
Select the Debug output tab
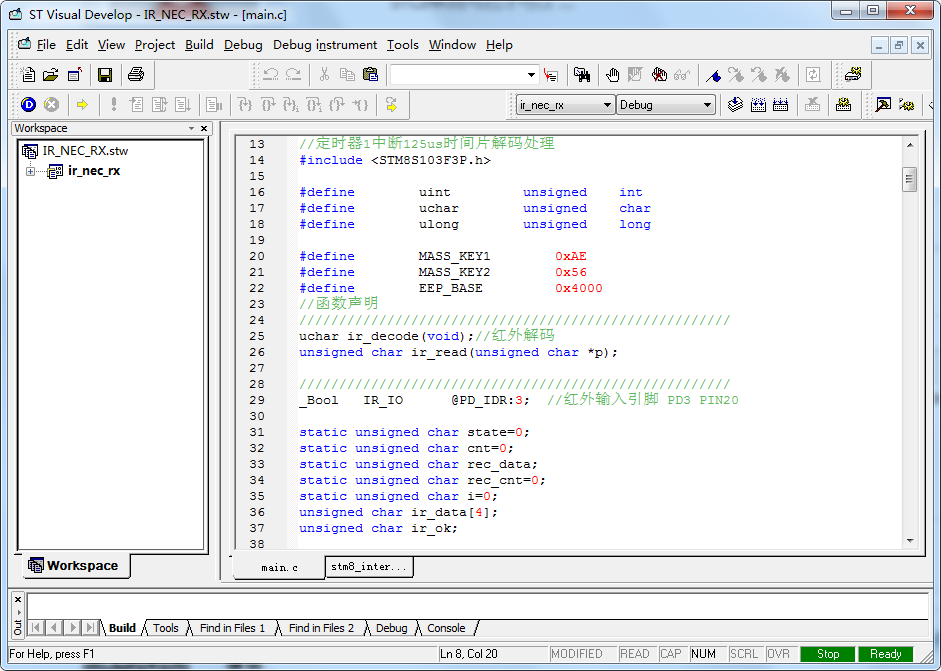[x=391, y=628]
